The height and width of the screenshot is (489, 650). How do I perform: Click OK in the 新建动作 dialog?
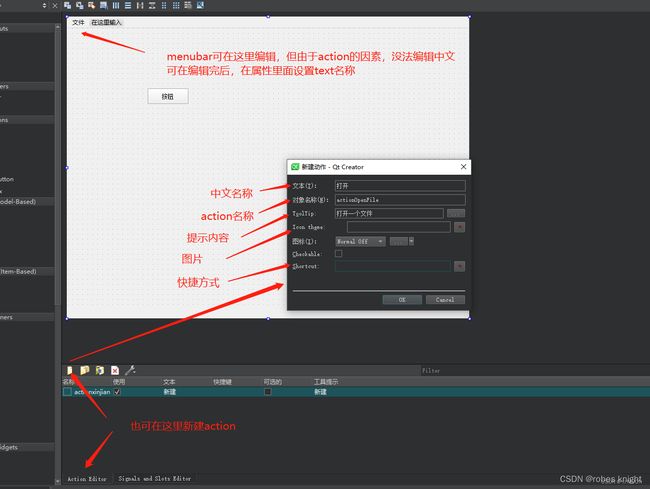pyautogui.click(x=402, y=300)
